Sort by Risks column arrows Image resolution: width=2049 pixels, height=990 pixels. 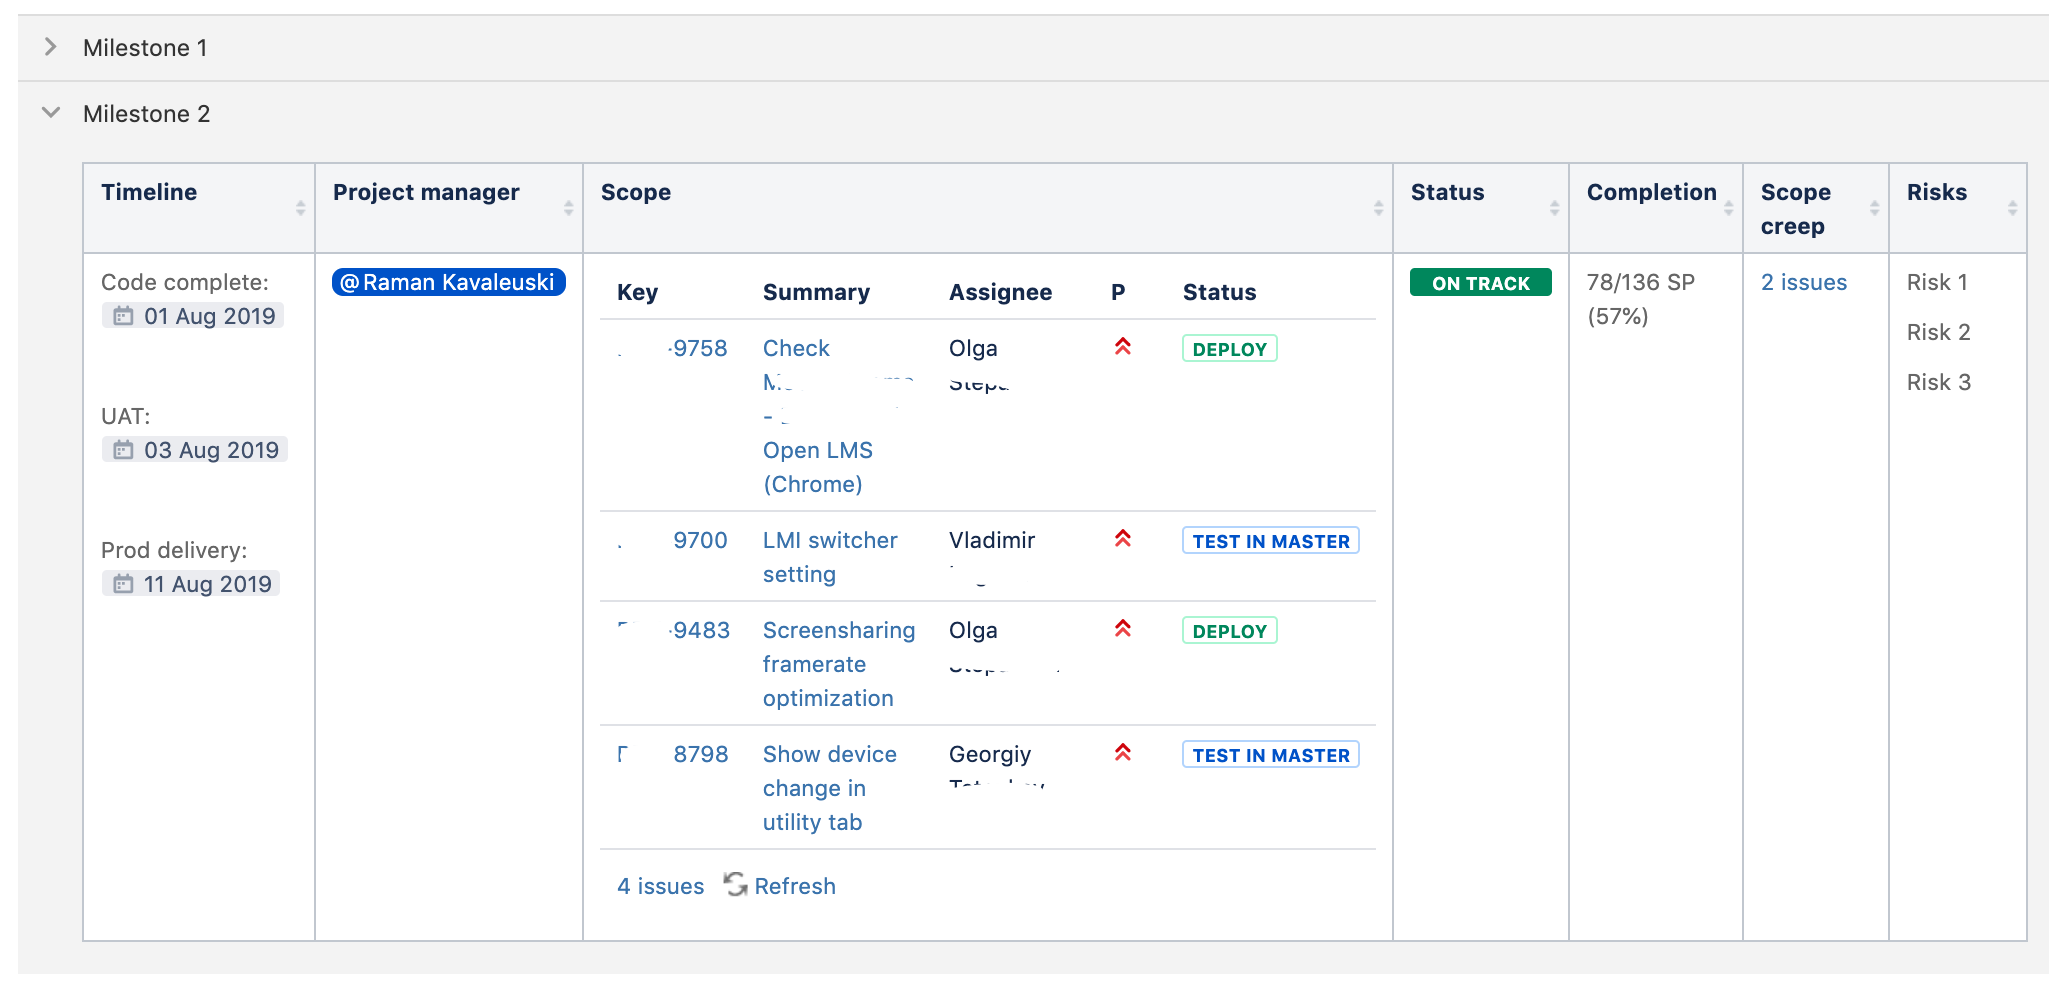coord(2012,208)
